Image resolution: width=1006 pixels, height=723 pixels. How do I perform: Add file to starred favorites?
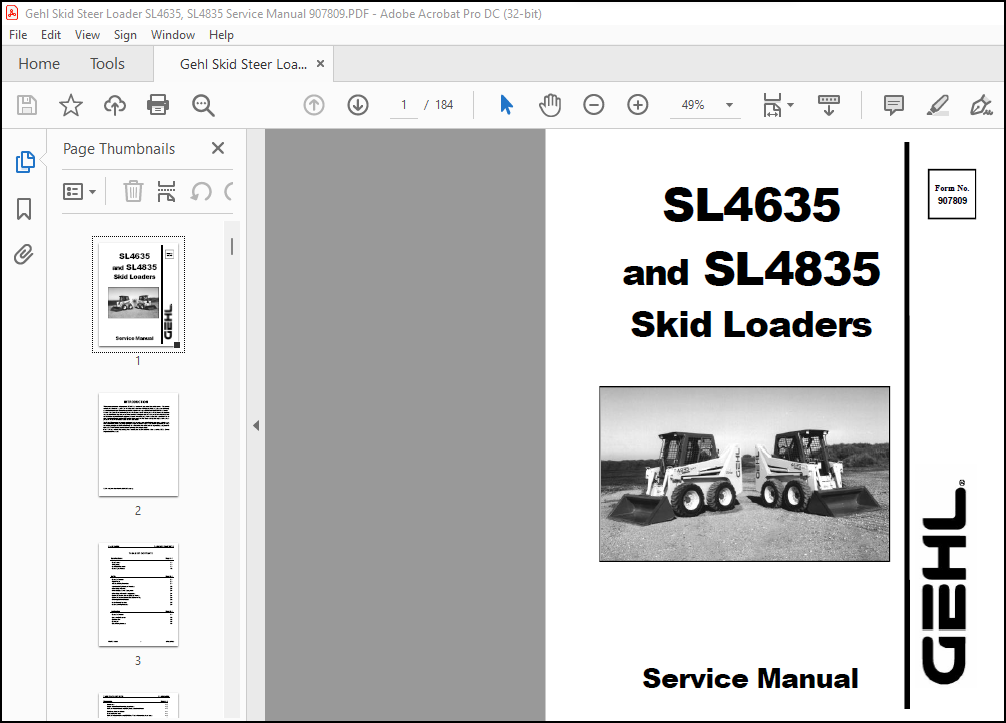[x=71, y=105]
